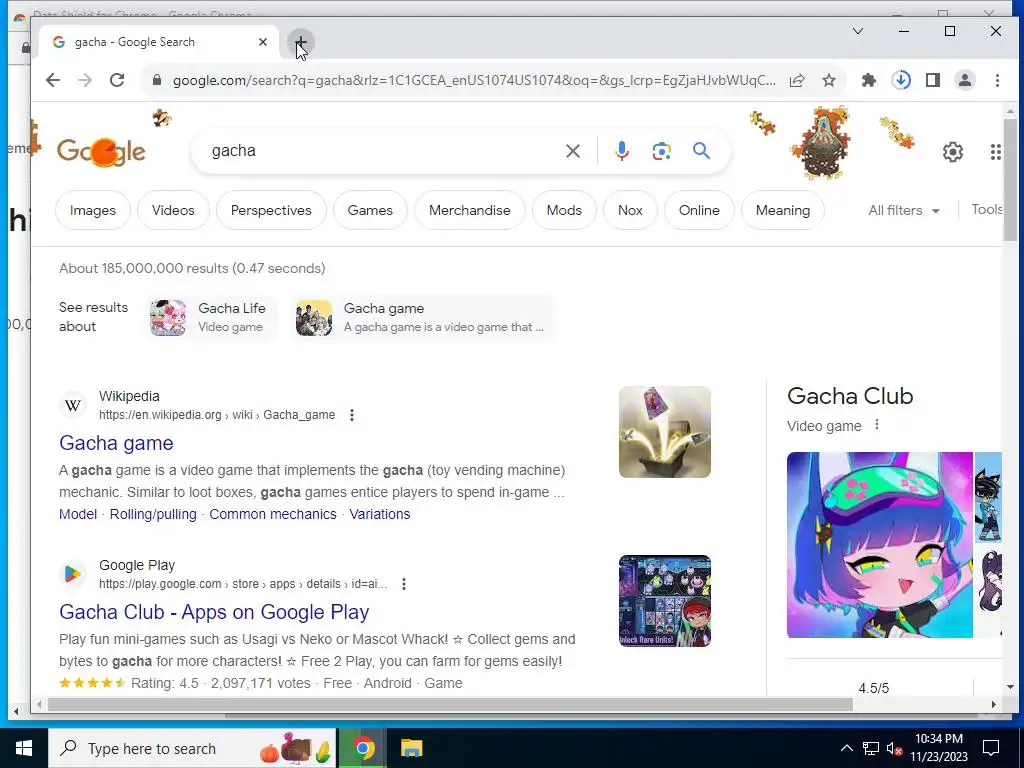Open File Explorer from the taskbar

[x=411, y=748]
